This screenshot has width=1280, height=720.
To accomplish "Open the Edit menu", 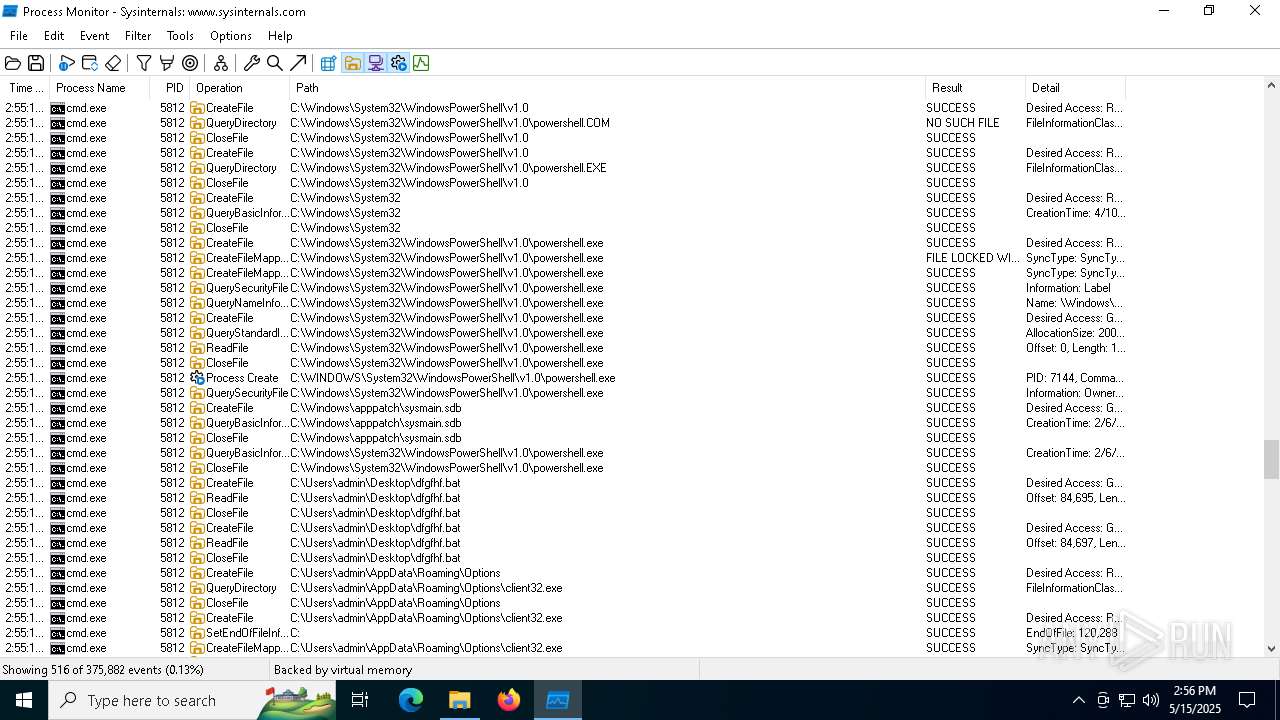I will [x=54, y=36].
